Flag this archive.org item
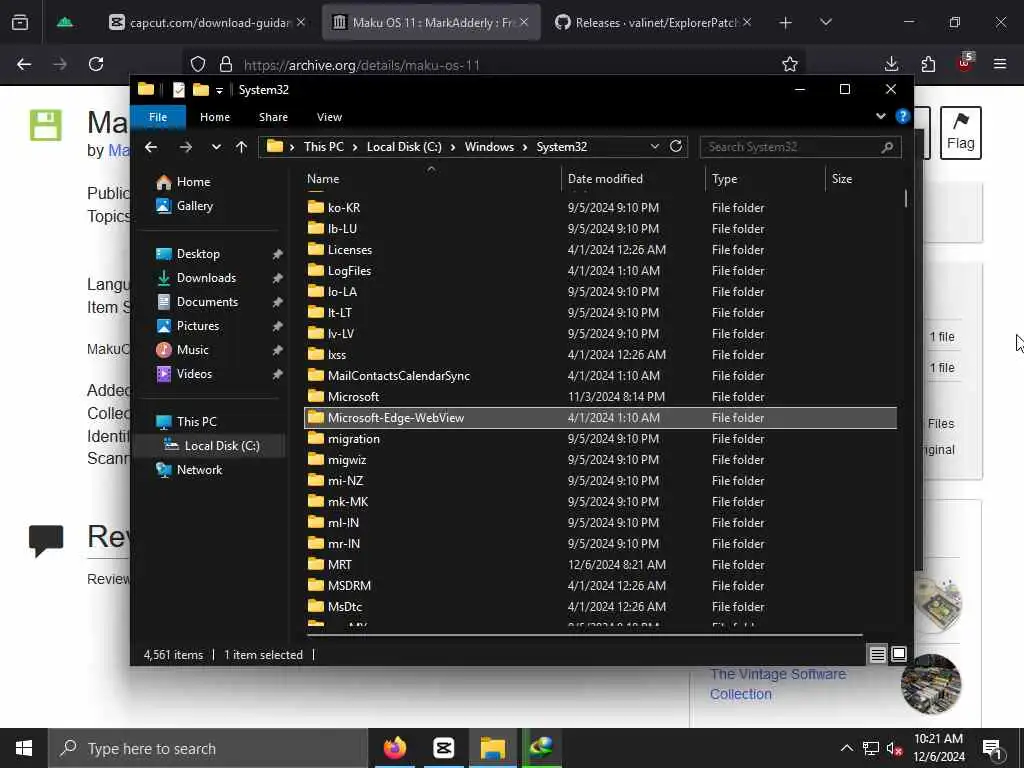Image resolution: width=1024 pixels, height=768 pixels. coord(961,133)
